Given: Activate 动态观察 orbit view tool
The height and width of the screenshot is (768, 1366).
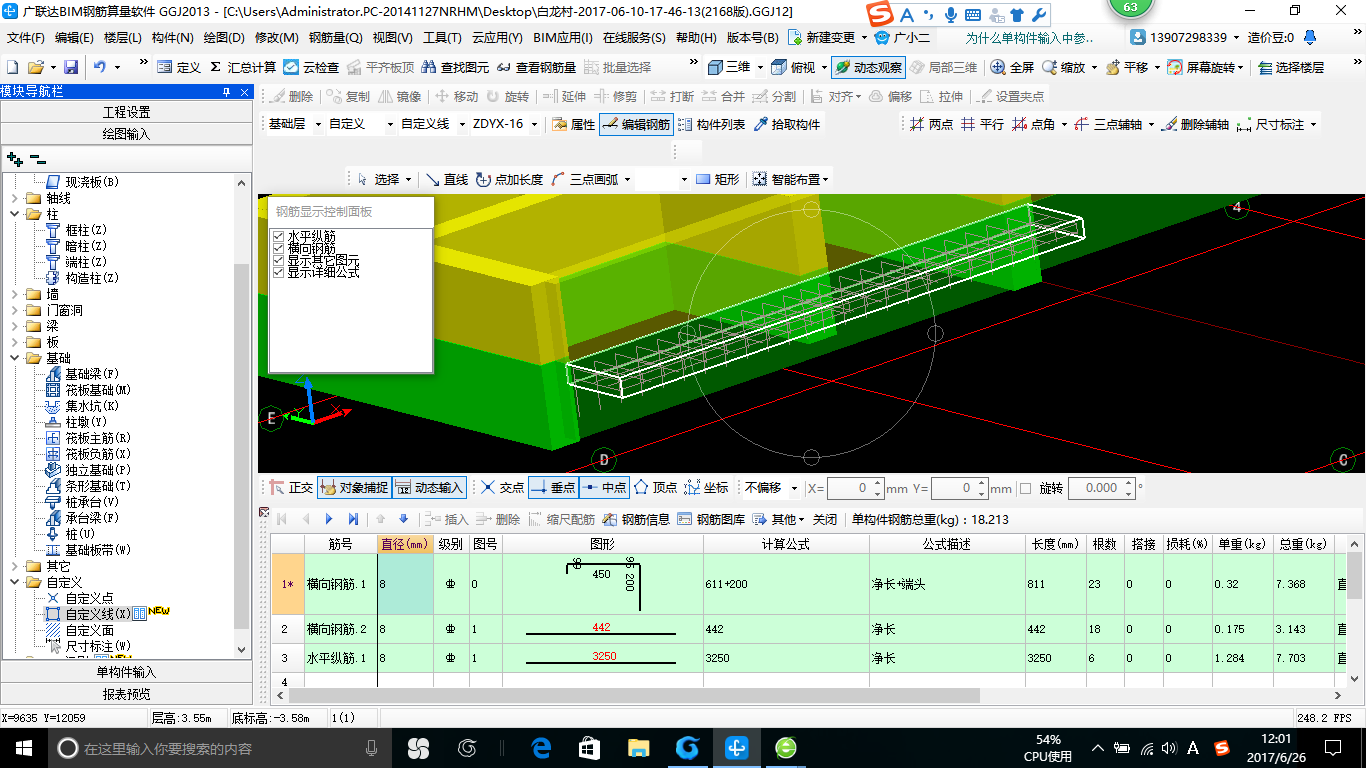Looking at the screenshot, I should [867, 67].
